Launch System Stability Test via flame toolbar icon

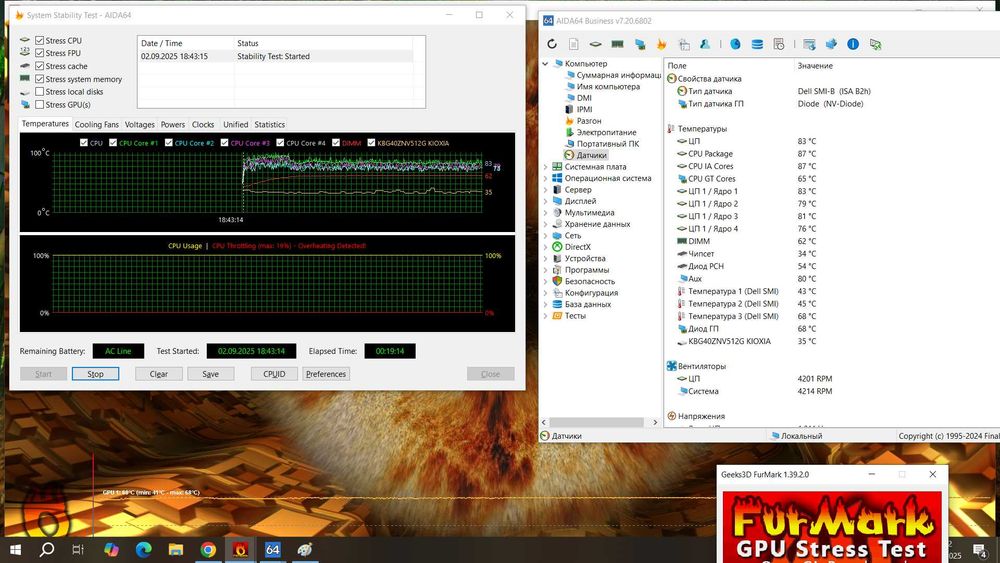[661, 44]
